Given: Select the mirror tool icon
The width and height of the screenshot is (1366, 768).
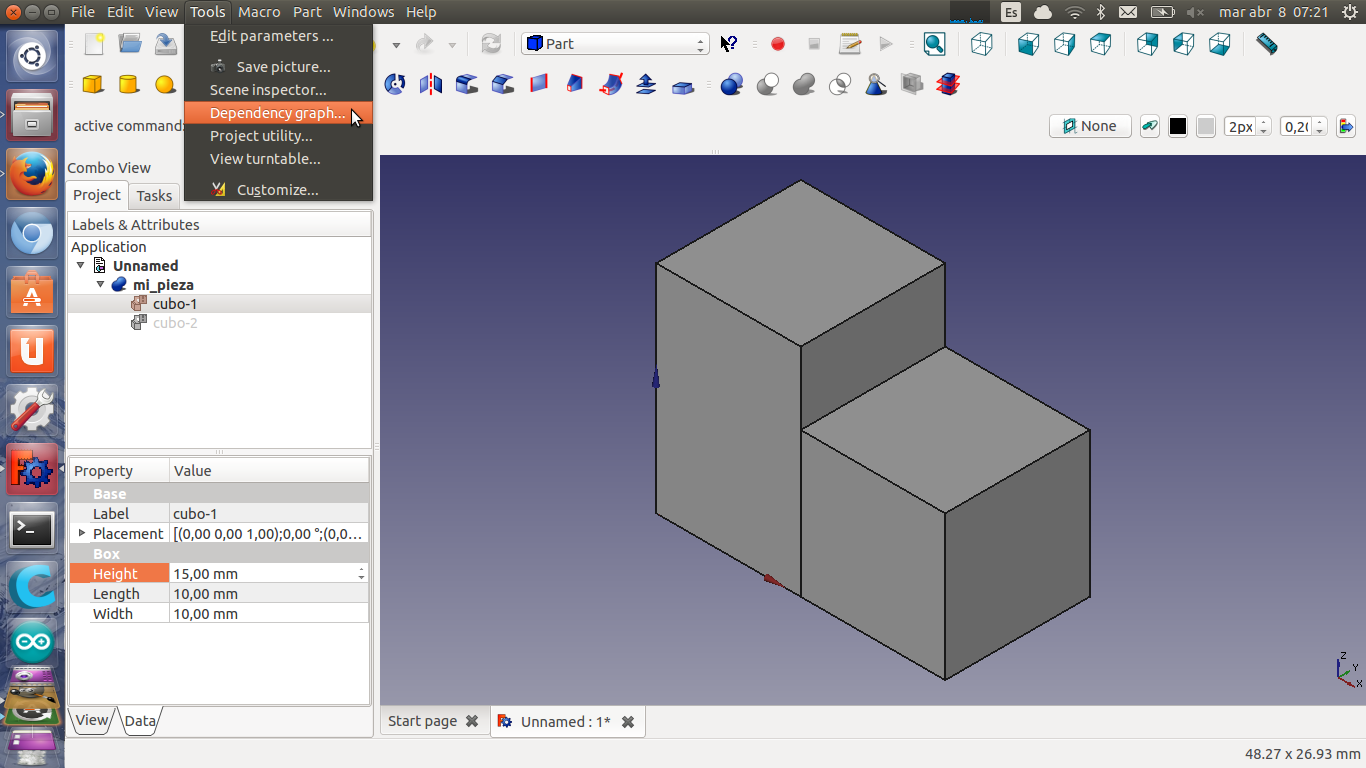Looking at the screenshot, I should 431,84.
